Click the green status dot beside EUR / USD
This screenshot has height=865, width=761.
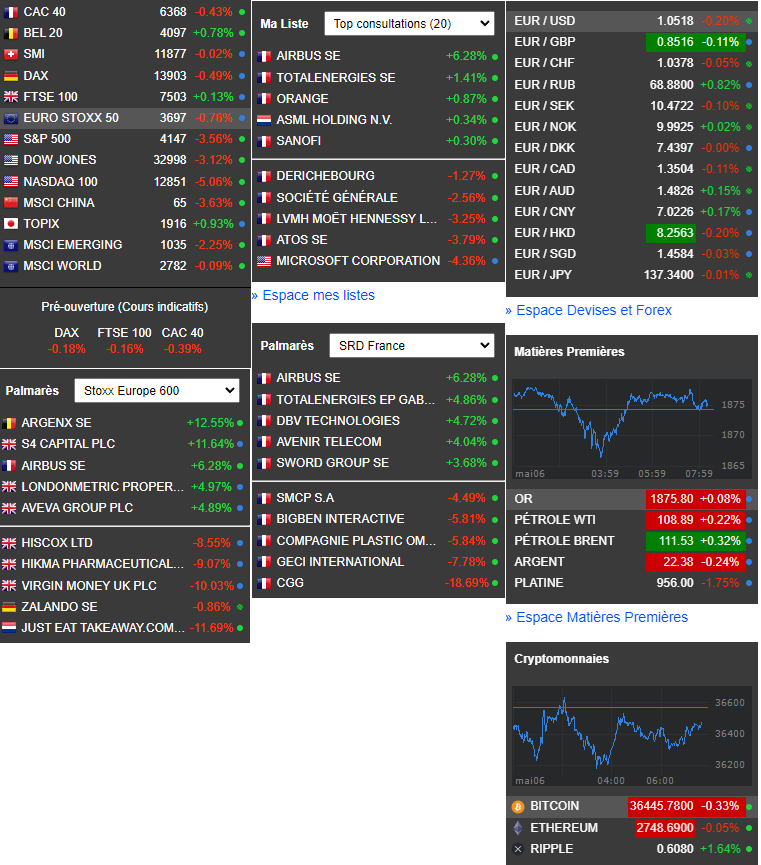[x=749, y=21]
